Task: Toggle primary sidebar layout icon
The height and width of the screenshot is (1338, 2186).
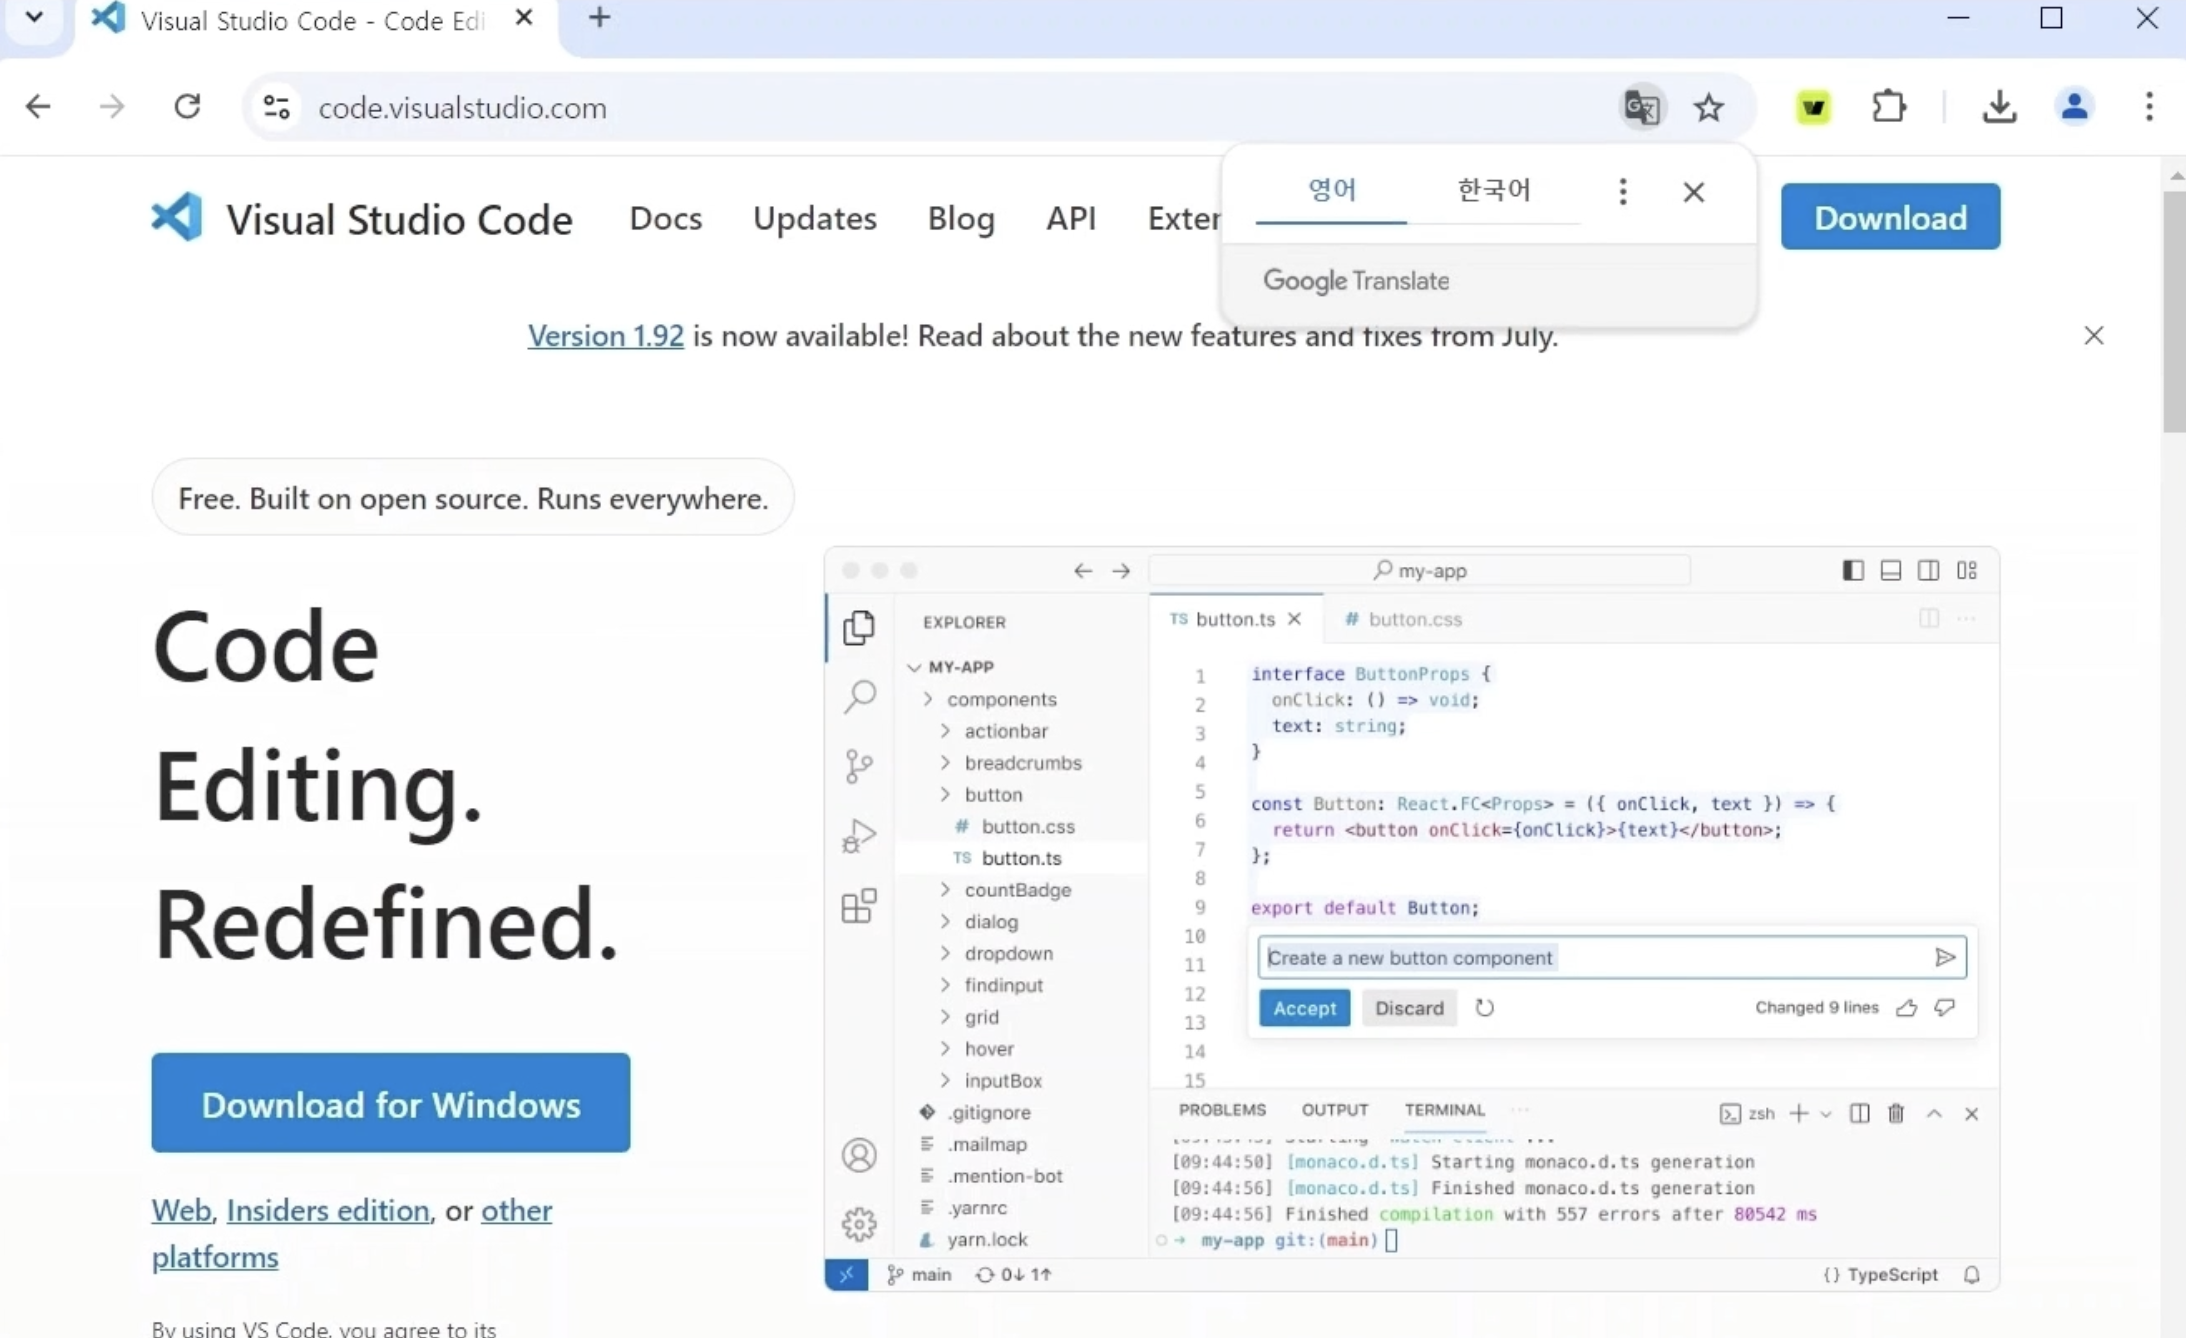Action: click(x=1853, y=570)
